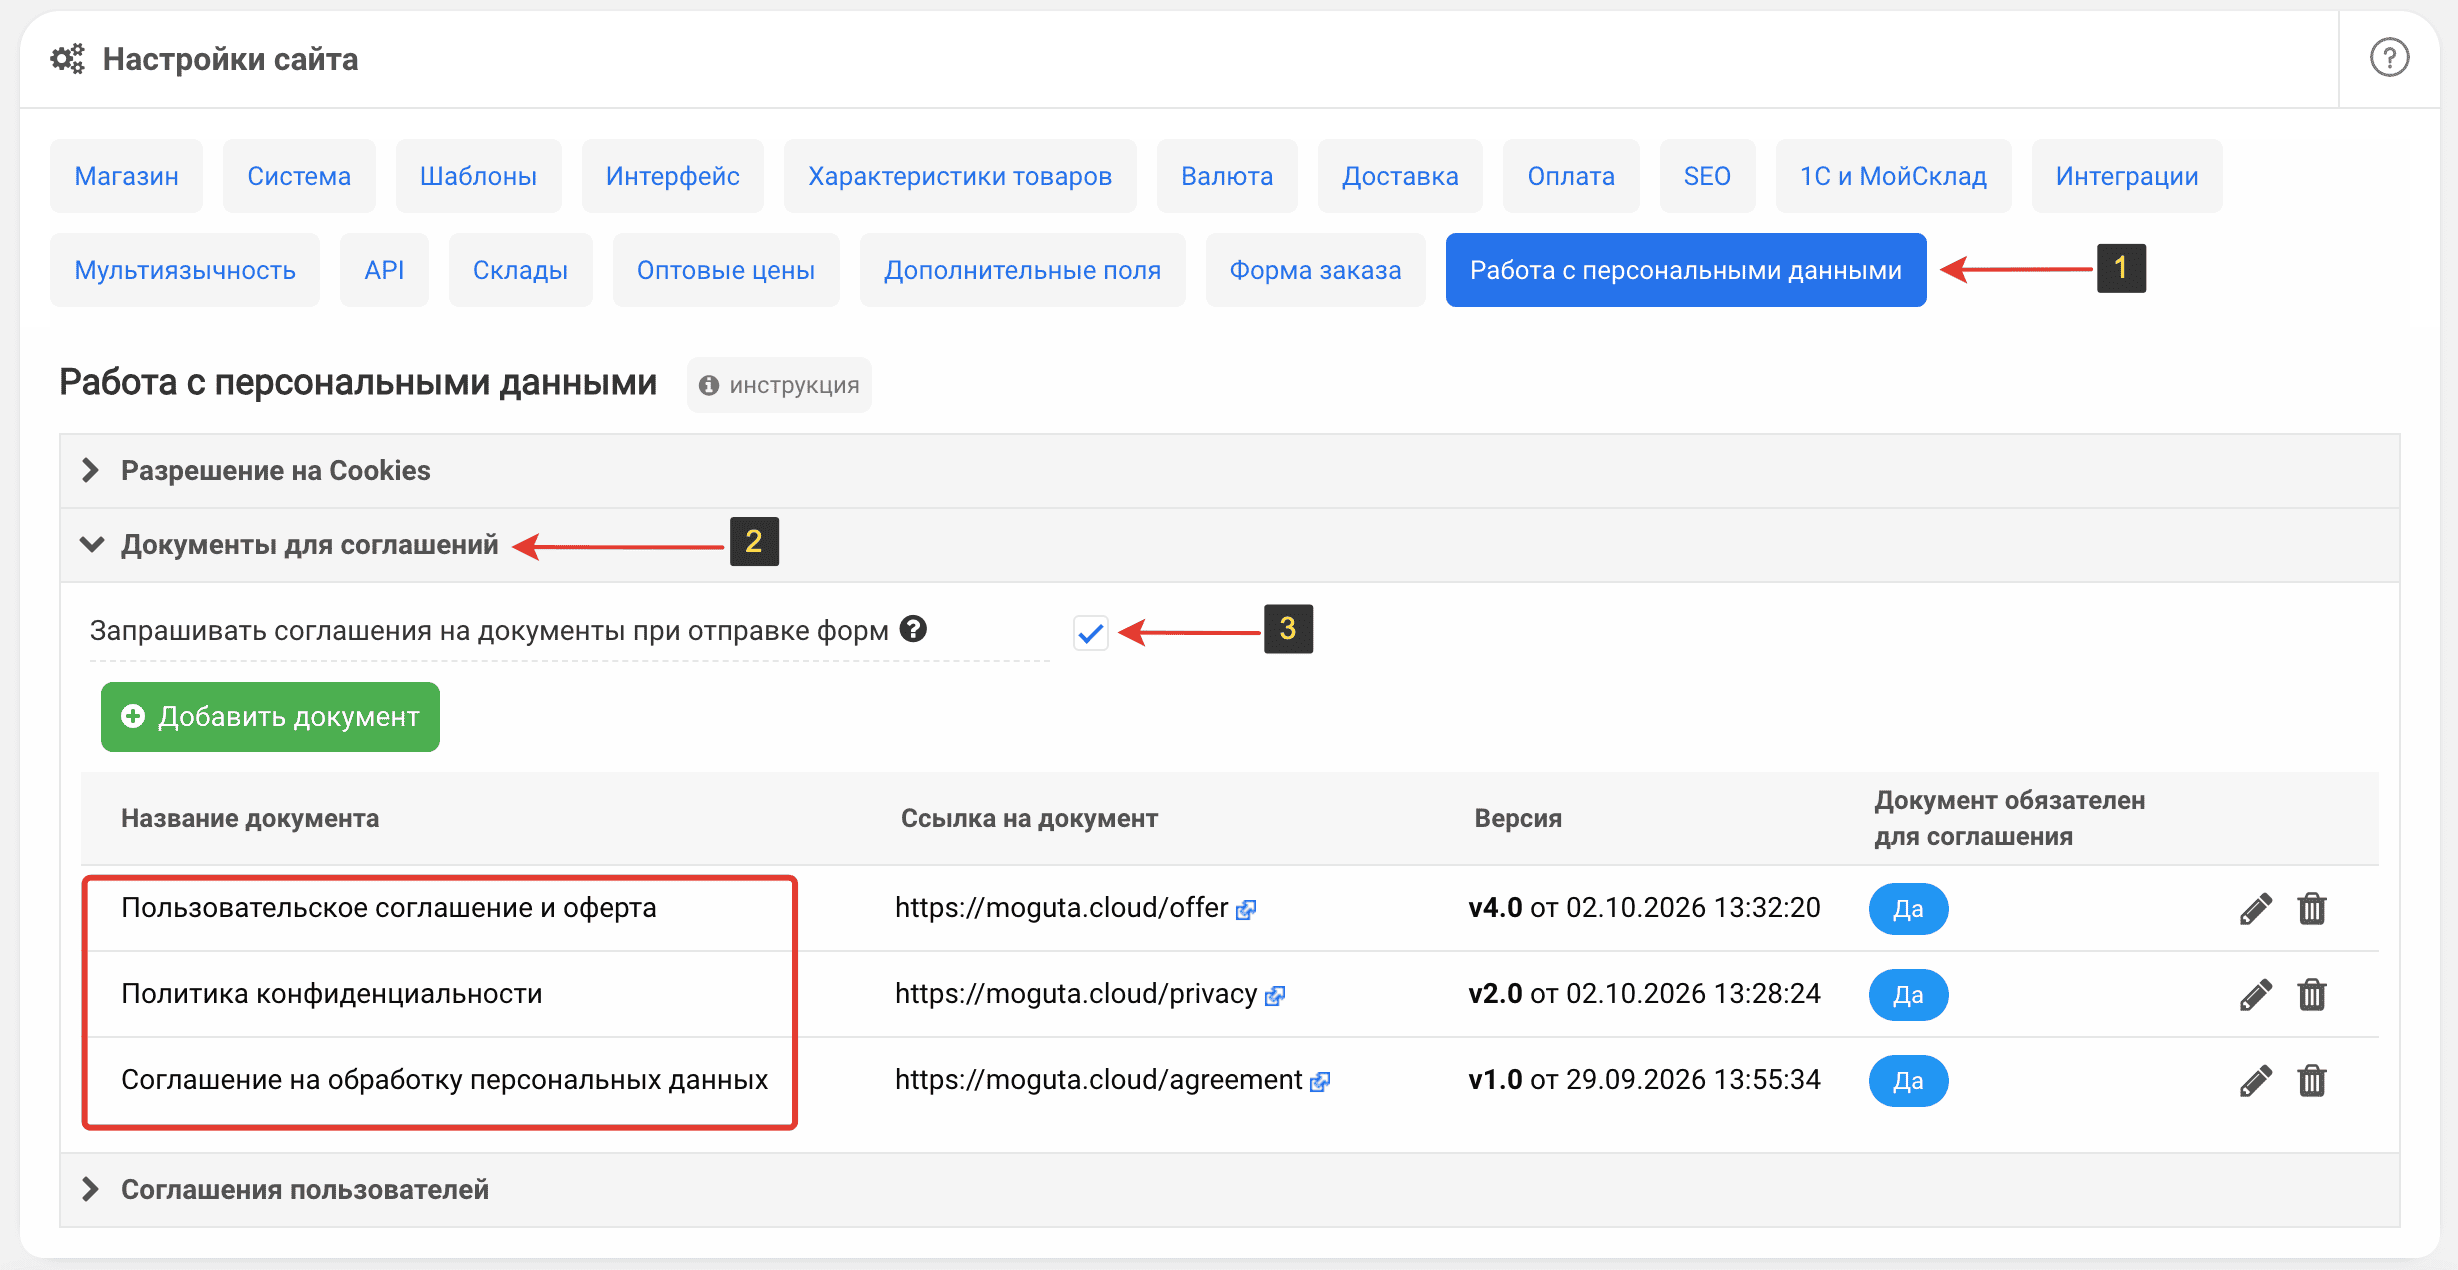
Task: Toggle the 'Да' badge for the agreement document
Action: pyautogui.click(x=1908, y=1081)
